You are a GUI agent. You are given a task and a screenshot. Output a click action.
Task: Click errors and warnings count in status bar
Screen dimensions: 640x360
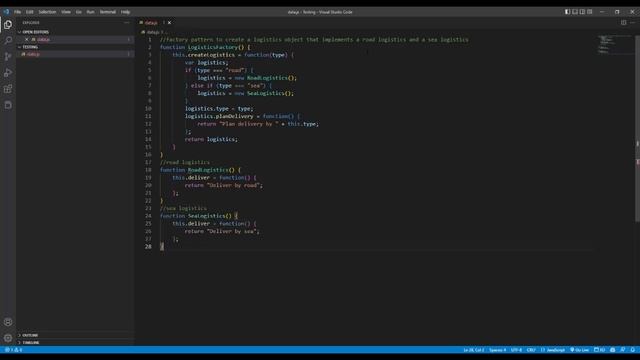coord(13,350)
